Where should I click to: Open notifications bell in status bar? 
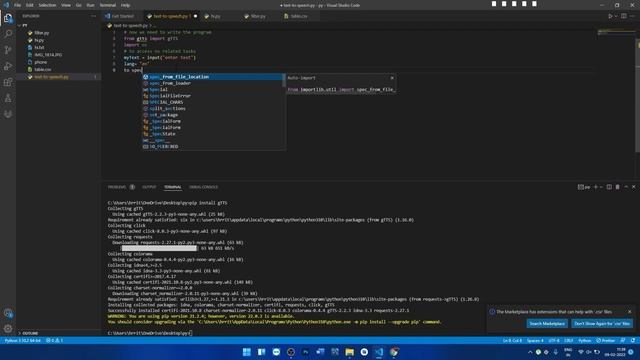633,340
